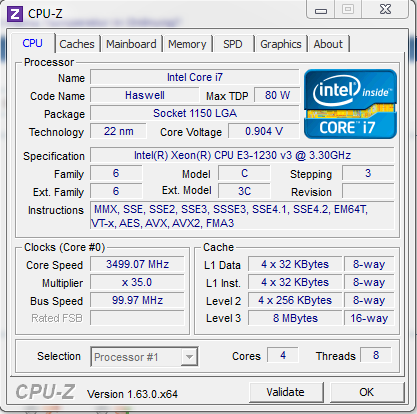
Task: Click the Validate button
Action: (x=286, y=392)
